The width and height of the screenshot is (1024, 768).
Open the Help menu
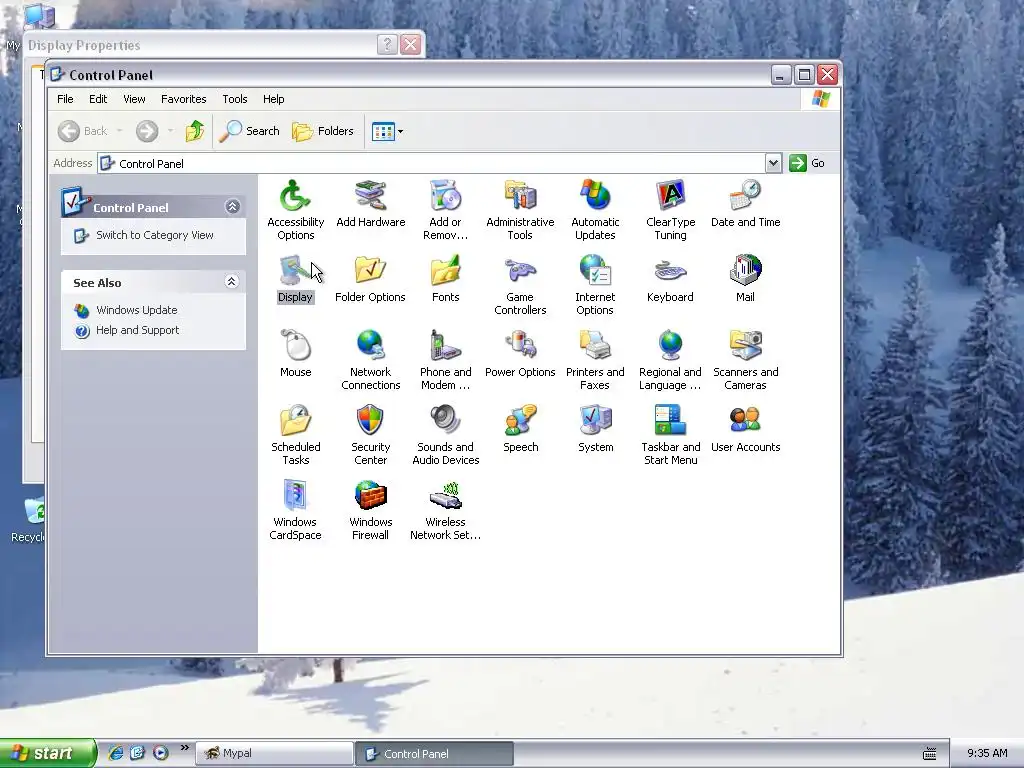(x=274, y=99)
